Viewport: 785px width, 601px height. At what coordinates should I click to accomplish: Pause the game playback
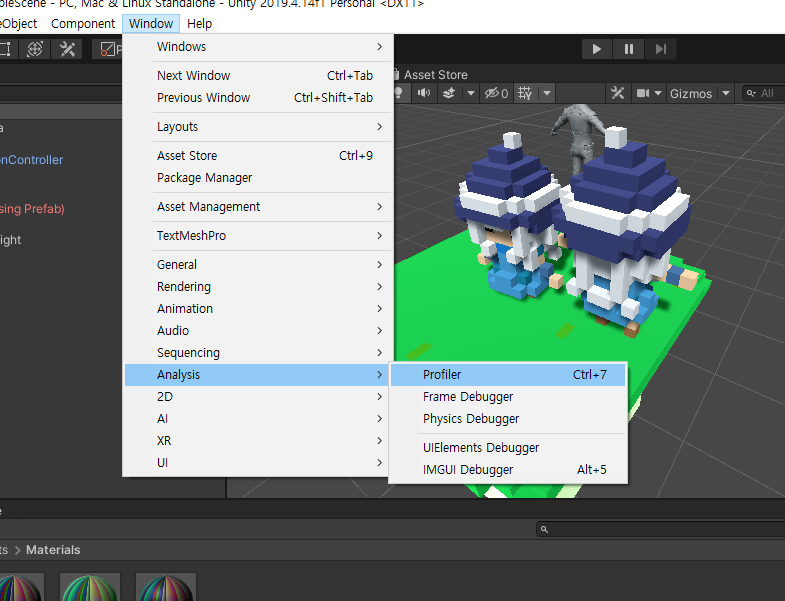click(629, 49)
